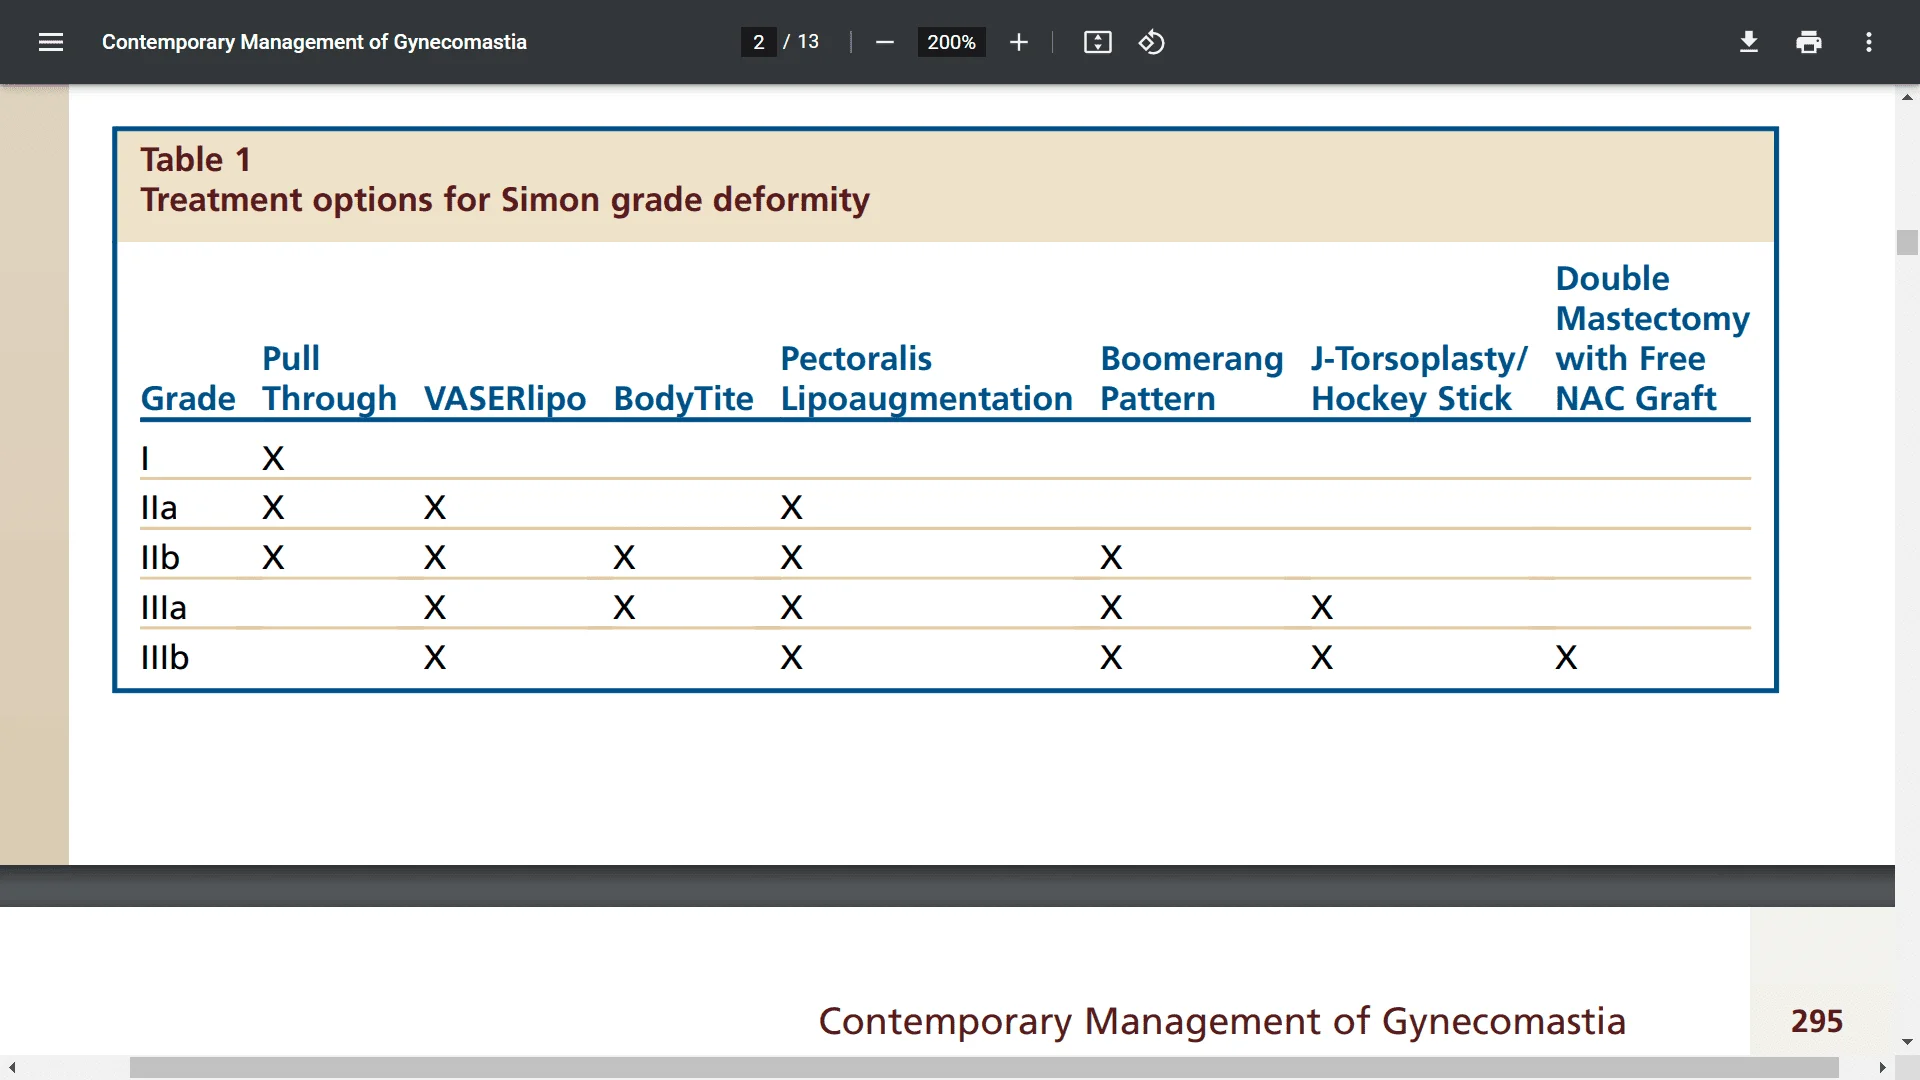Click the fit to page icon
This screenshot has width=1920, height=1080.
(1098, 42)
